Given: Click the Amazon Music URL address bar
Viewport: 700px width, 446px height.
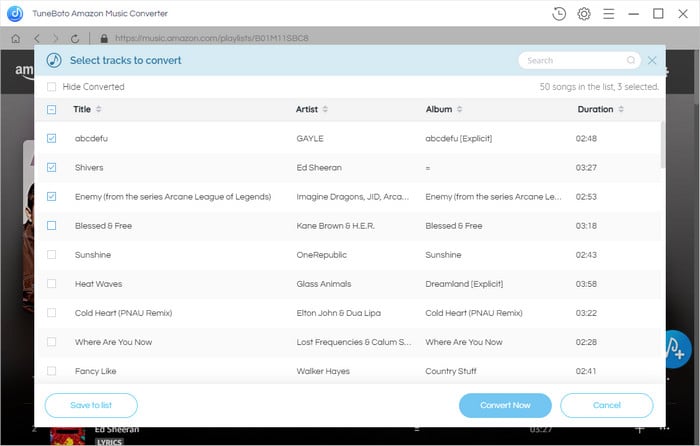Looking at the screenshot, I should click(212, 38).
